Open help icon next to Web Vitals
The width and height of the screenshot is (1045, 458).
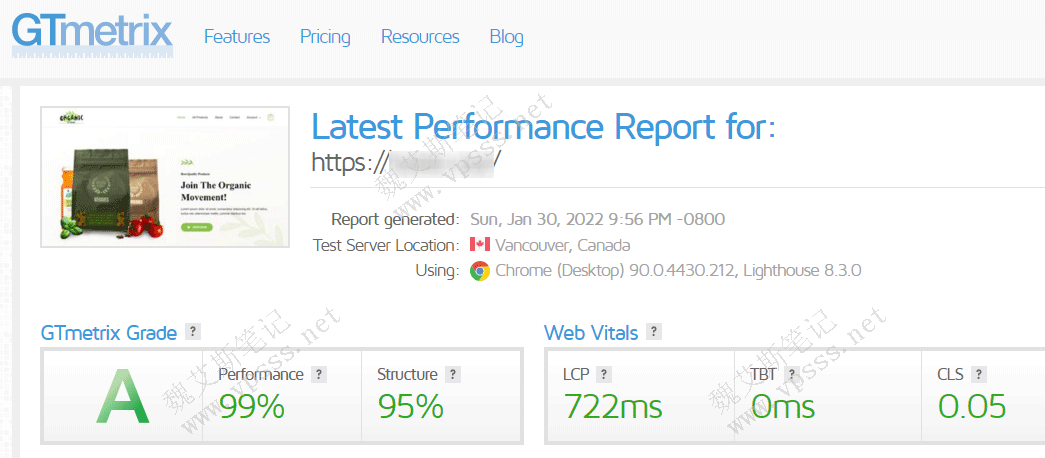click(654, 331)
